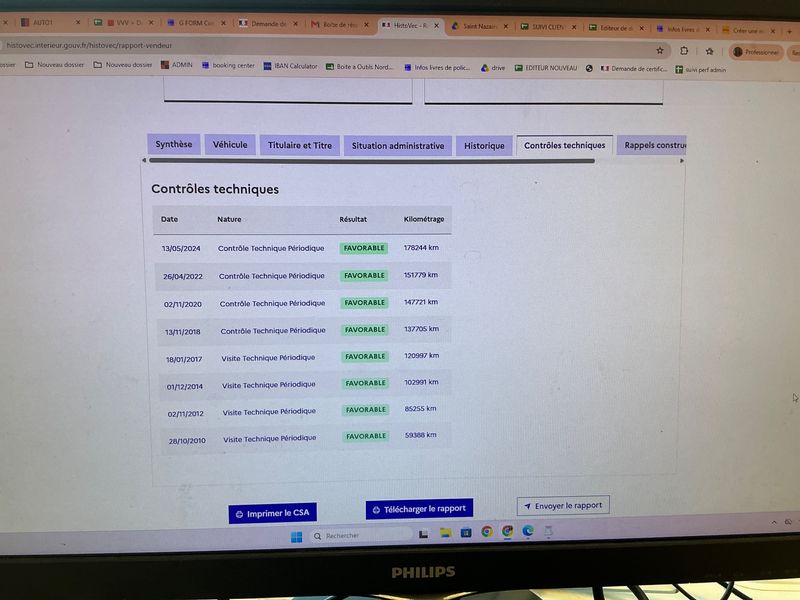Click the 137705 km mileage cell

(x=421, y=329)
